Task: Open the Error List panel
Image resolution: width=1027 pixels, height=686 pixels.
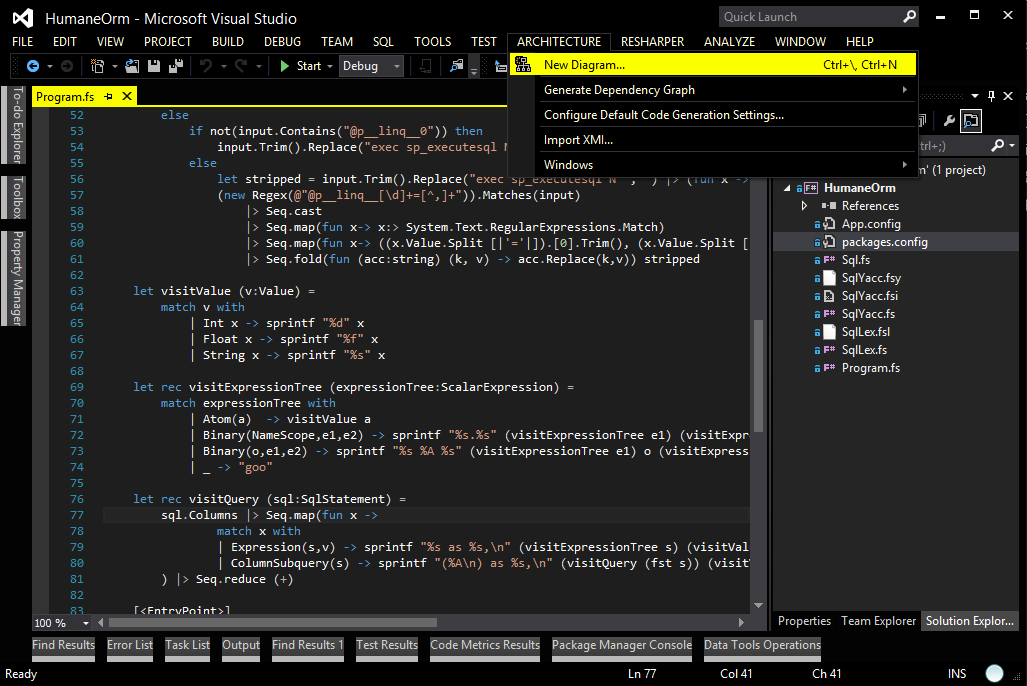Action: [x=129, y=647]
